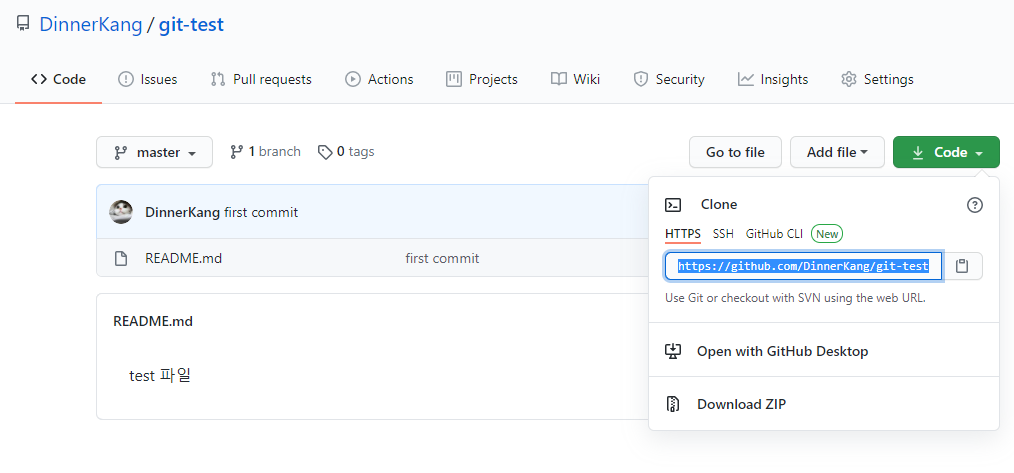Toggle the green Code dropdown button

946,152
